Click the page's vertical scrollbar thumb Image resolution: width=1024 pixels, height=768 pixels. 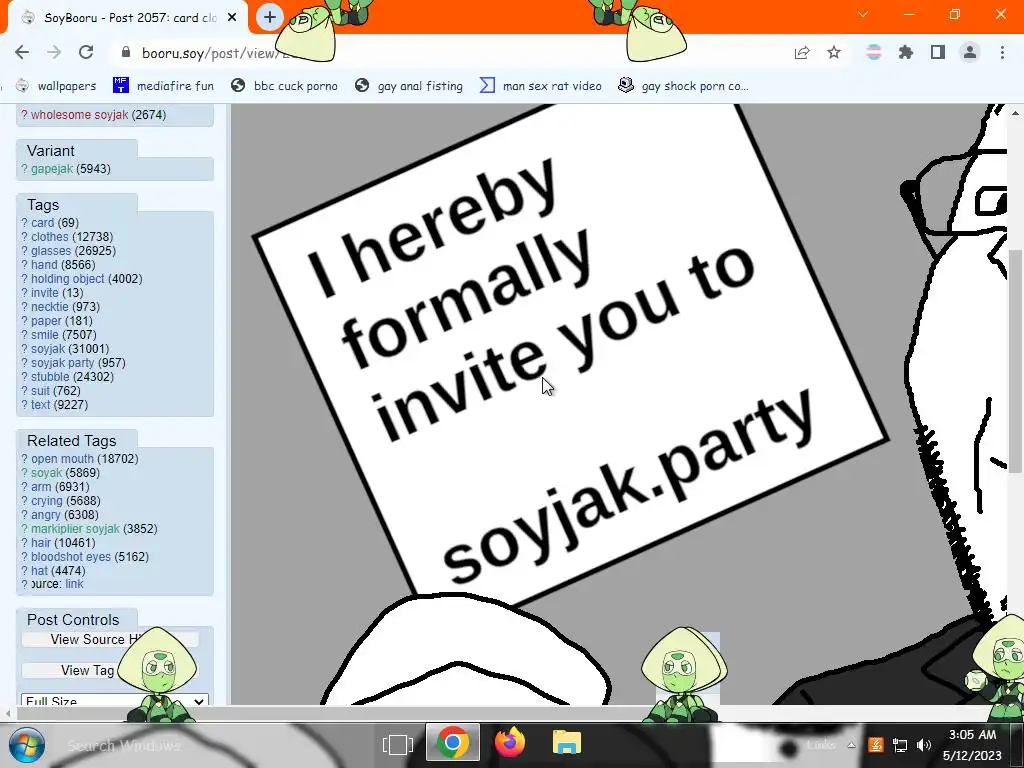pos(1015,361)
